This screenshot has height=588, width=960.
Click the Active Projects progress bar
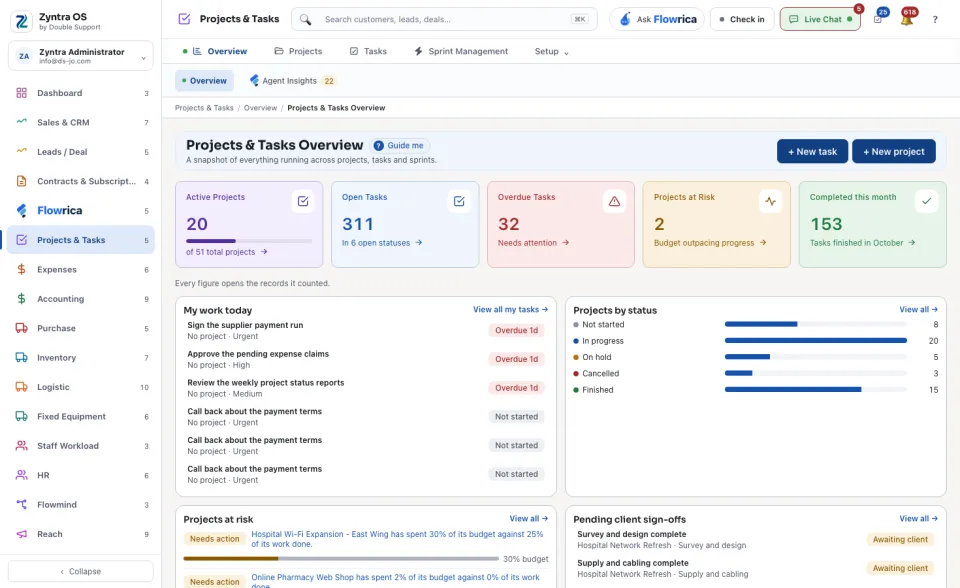click(249, 241)
